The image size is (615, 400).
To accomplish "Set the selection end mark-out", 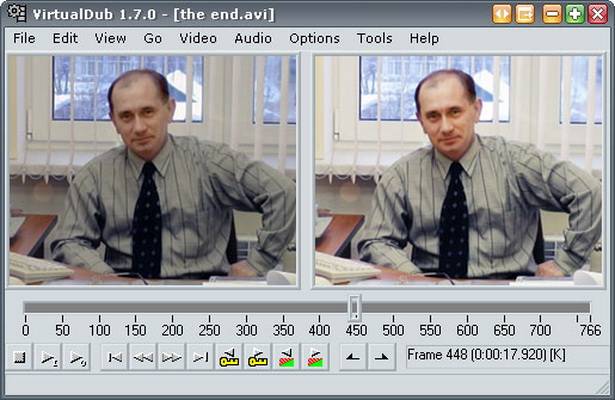I will pos(381,357).
